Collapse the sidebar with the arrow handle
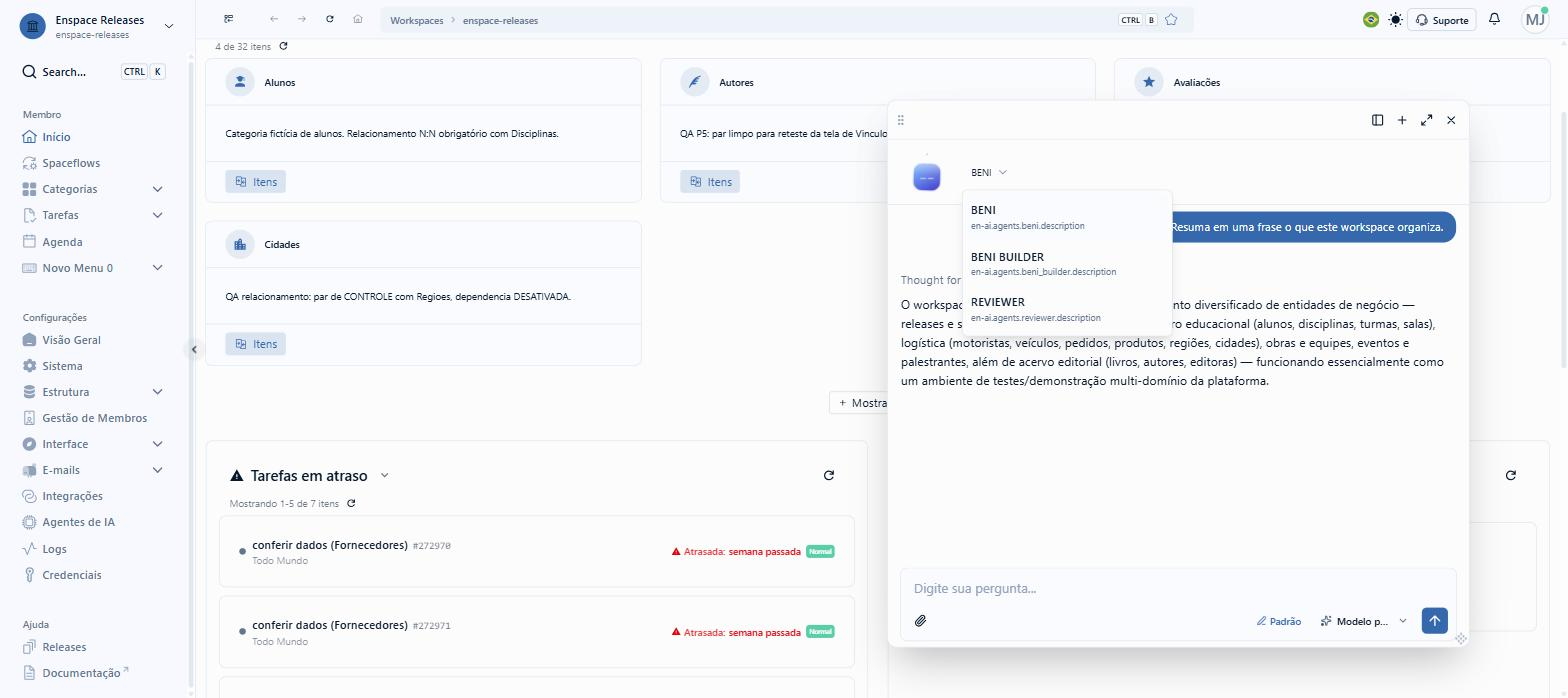This screenshot has height=698, width=1568. click(194, 349)
